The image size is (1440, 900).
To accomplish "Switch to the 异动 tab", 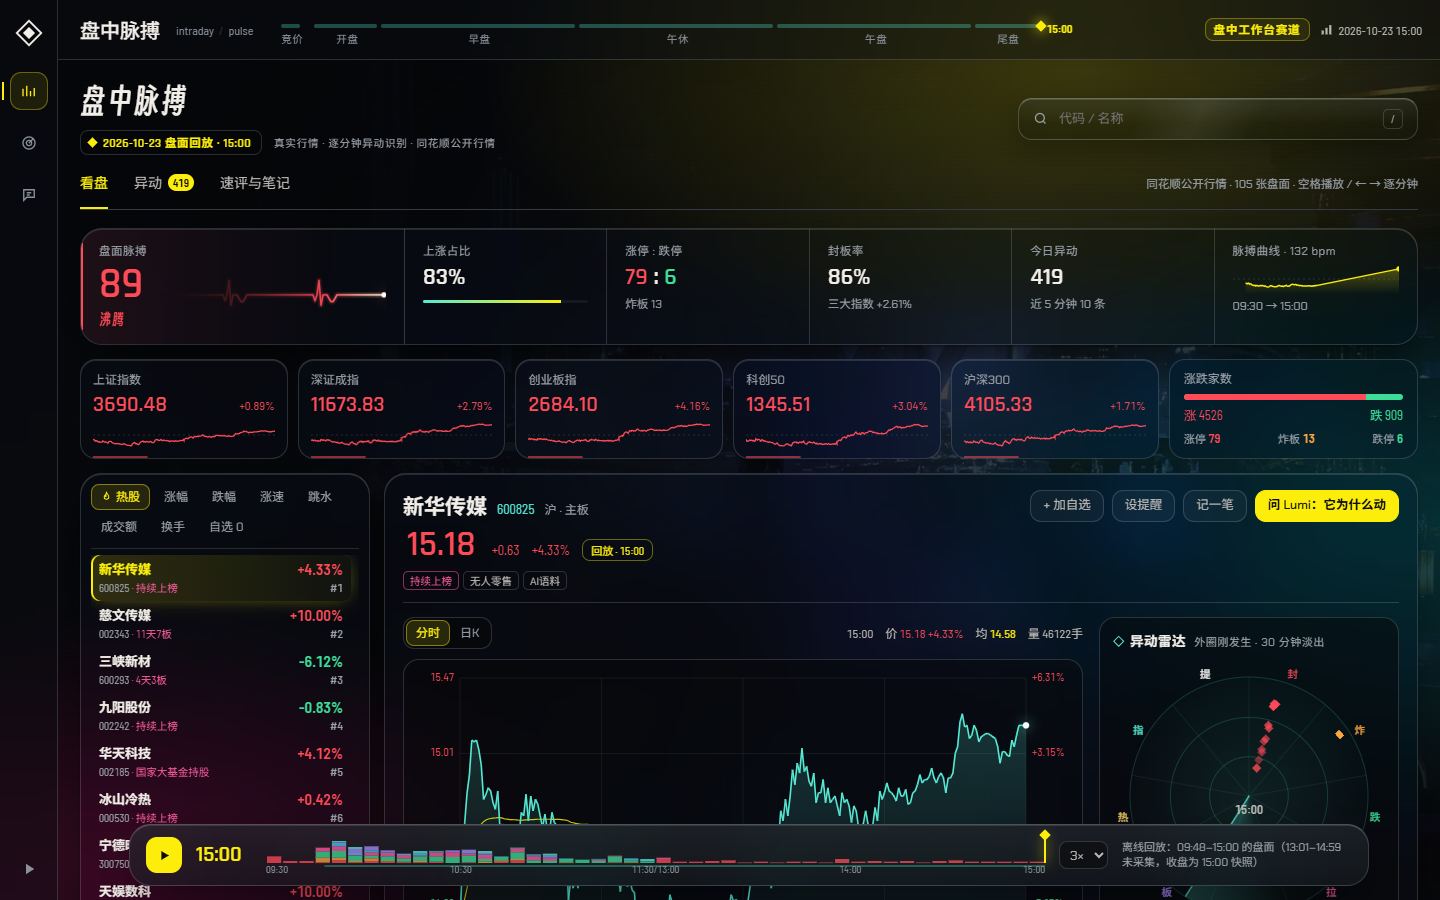I will pyautogui.click(x=164, y=183).
